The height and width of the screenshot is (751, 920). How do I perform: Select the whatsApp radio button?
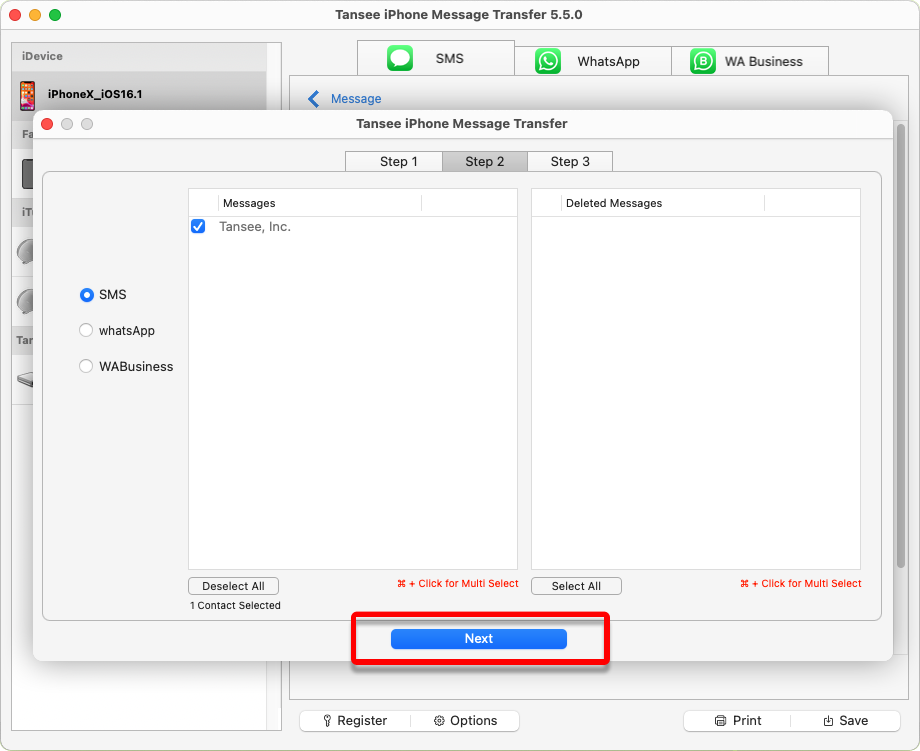click(x=86, y=330)
